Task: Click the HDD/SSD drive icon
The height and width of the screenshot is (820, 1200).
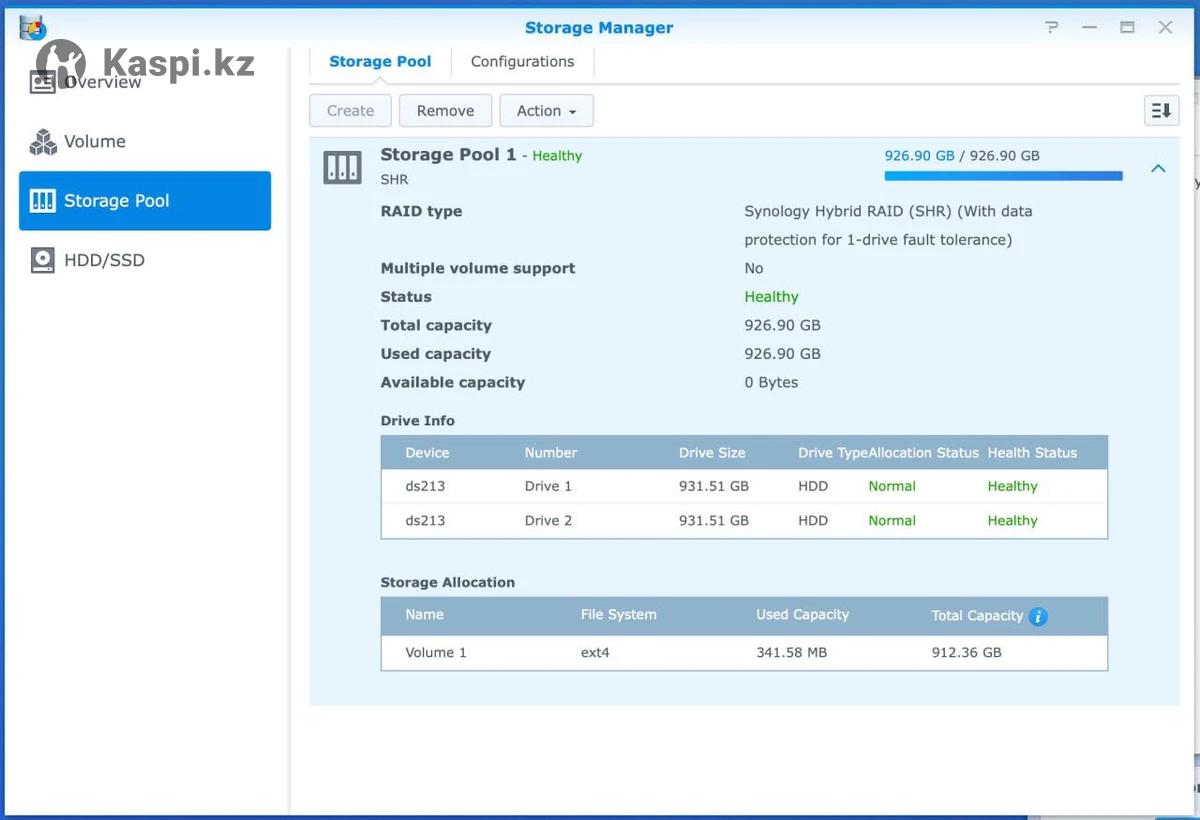Action: (x=43, y=261)
